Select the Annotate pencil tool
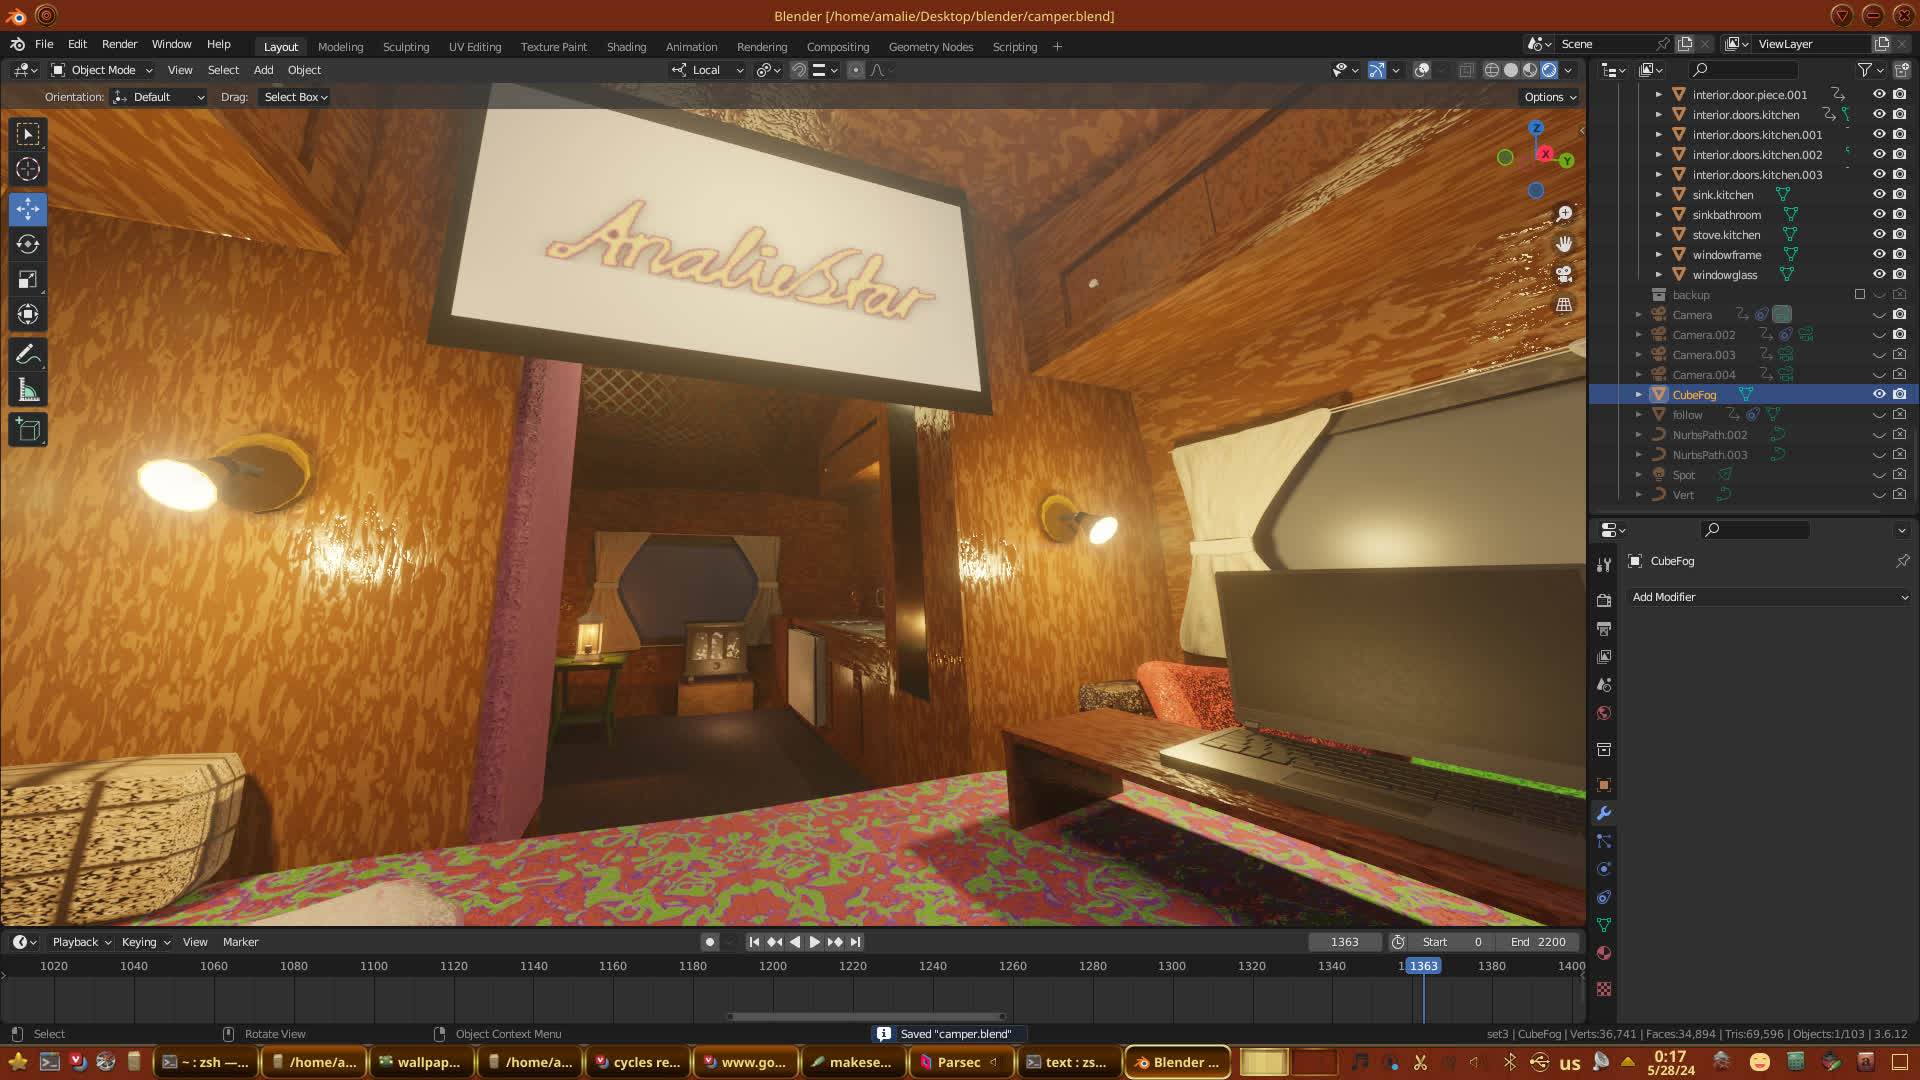The image size is (1920, 1080). tap(28, 355)
